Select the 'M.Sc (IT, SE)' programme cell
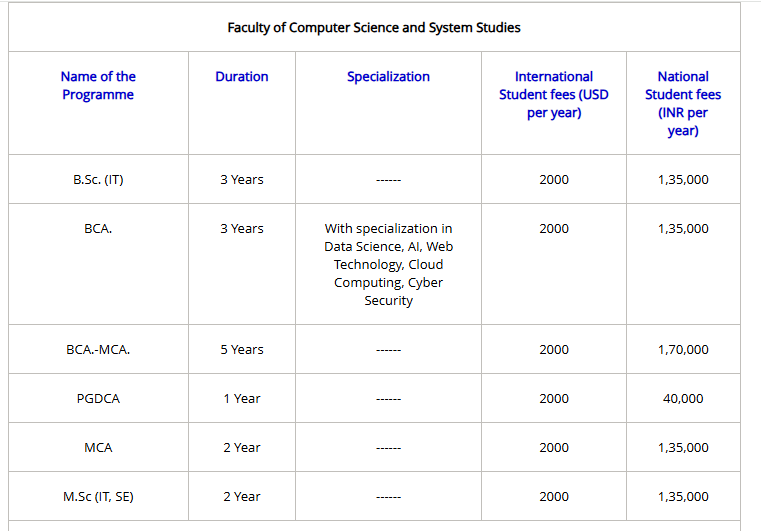Viewport: 761px width, 531px height. click(98, 497)
